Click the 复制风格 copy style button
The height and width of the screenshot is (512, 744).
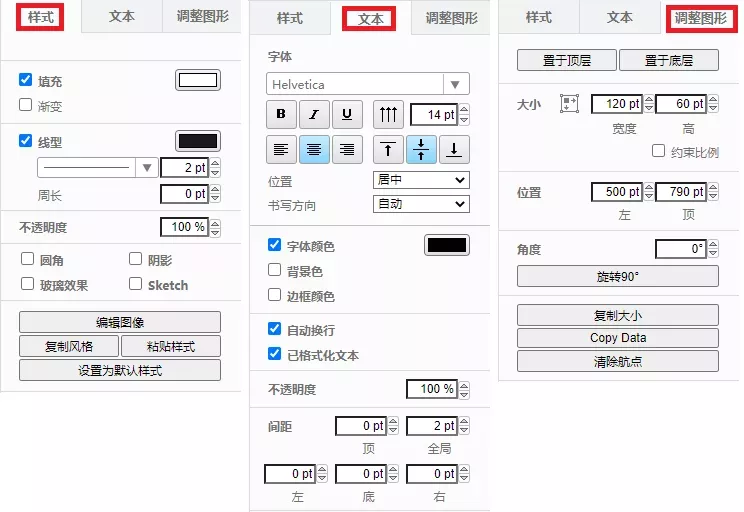69,346
